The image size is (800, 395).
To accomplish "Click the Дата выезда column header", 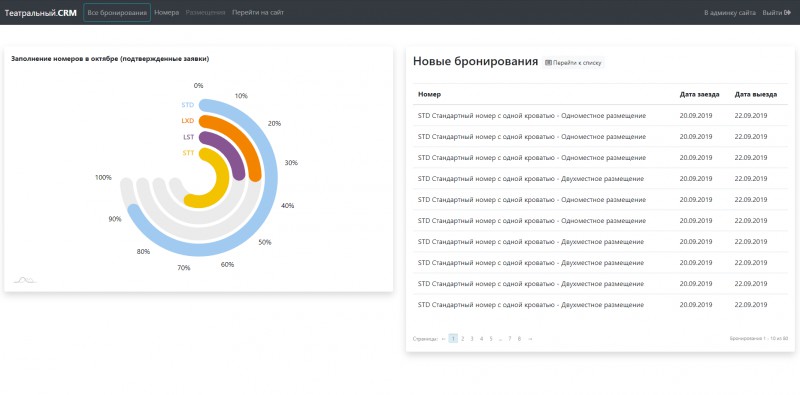I will point(756,94).
